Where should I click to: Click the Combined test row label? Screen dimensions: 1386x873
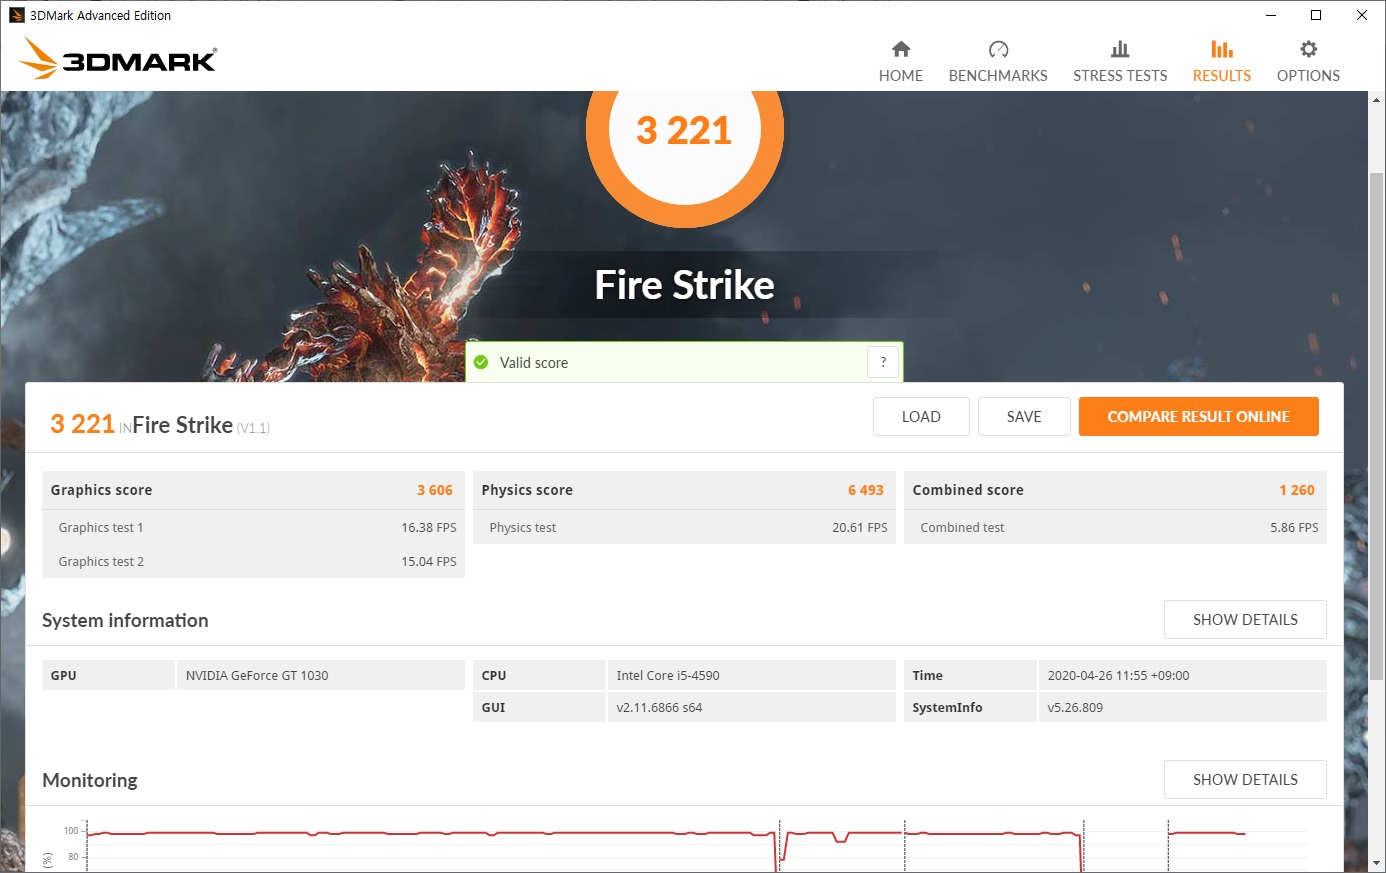pos(962,528)
